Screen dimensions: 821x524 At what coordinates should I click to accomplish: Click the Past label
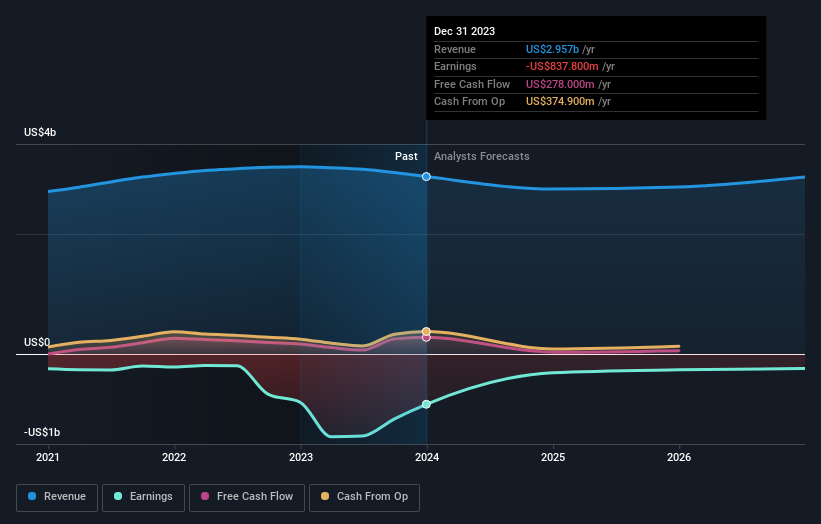406,157
